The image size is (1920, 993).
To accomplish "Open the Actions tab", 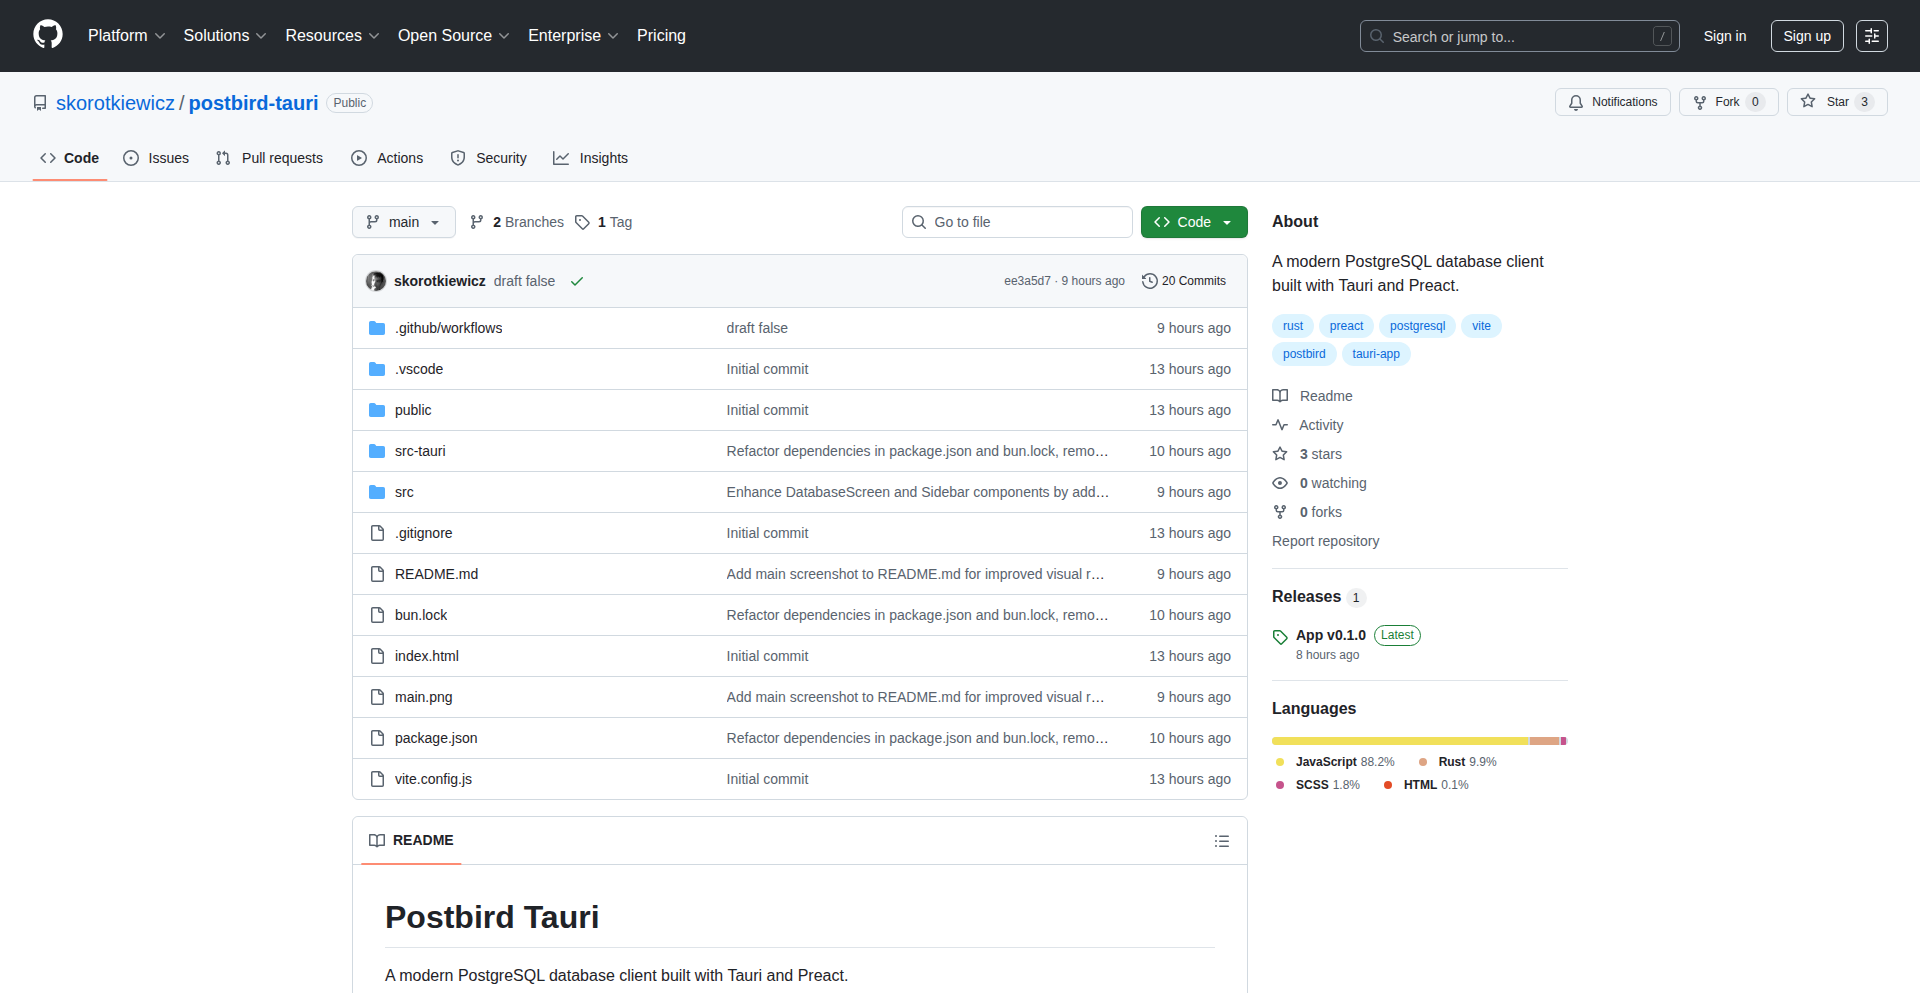I will tap(387, 158).
